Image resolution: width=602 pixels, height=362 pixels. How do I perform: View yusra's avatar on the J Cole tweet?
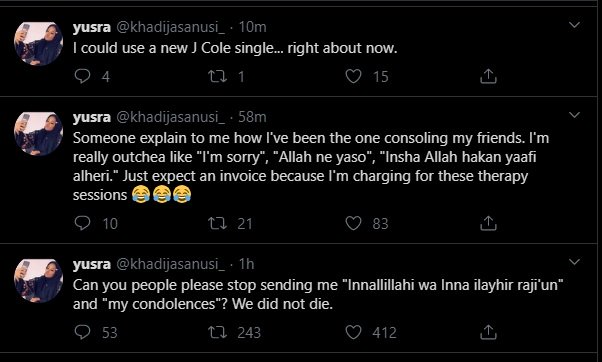[38, 43]
